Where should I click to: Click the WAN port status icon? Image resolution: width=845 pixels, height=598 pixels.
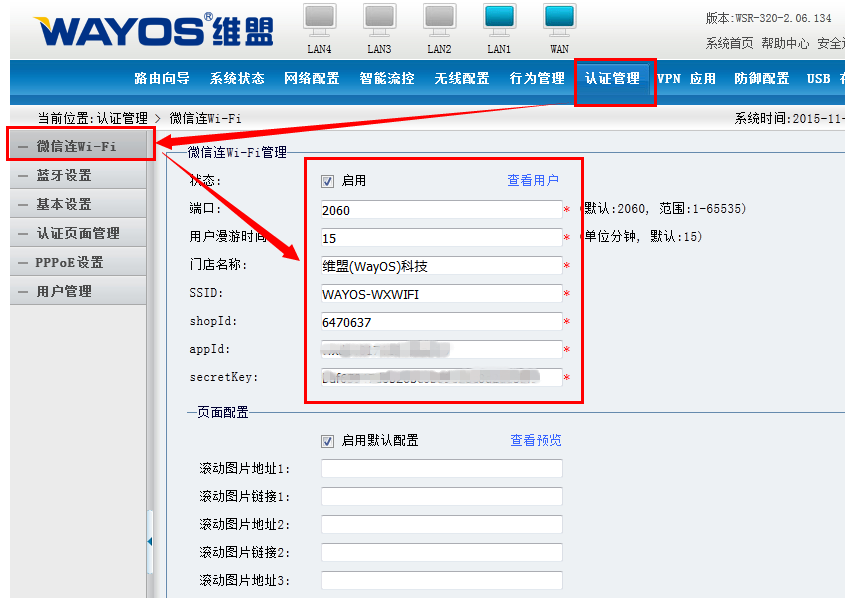[x=559, y=20]
